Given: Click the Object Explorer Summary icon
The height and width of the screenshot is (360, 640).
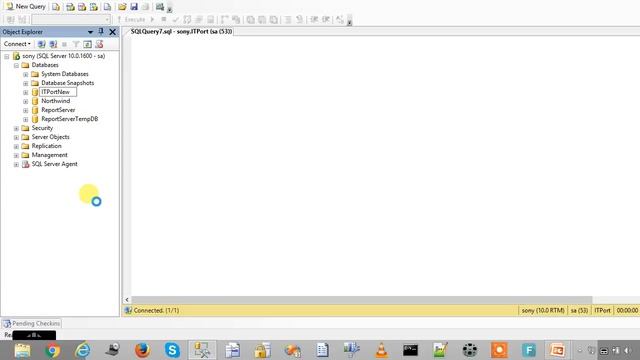Looking at the screenshot, I should pos(99,44).
